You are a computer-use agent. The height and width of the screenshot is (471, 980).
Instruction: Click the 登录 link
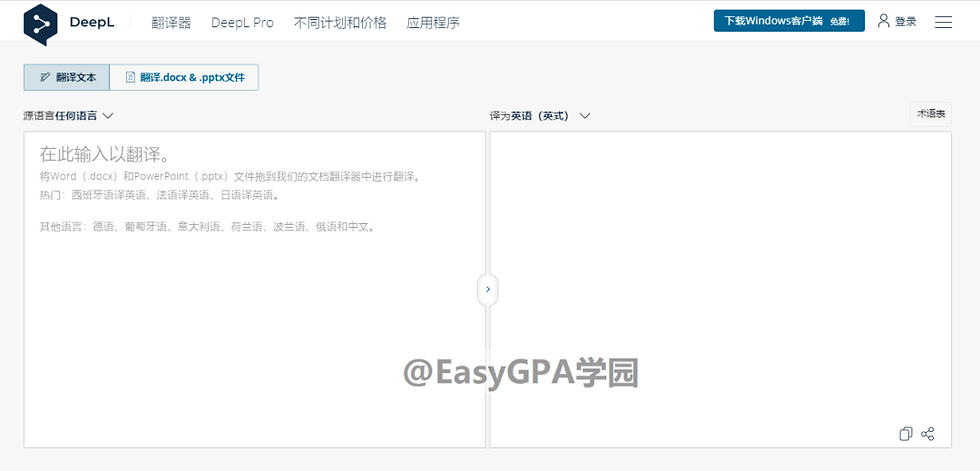[906, 22]
